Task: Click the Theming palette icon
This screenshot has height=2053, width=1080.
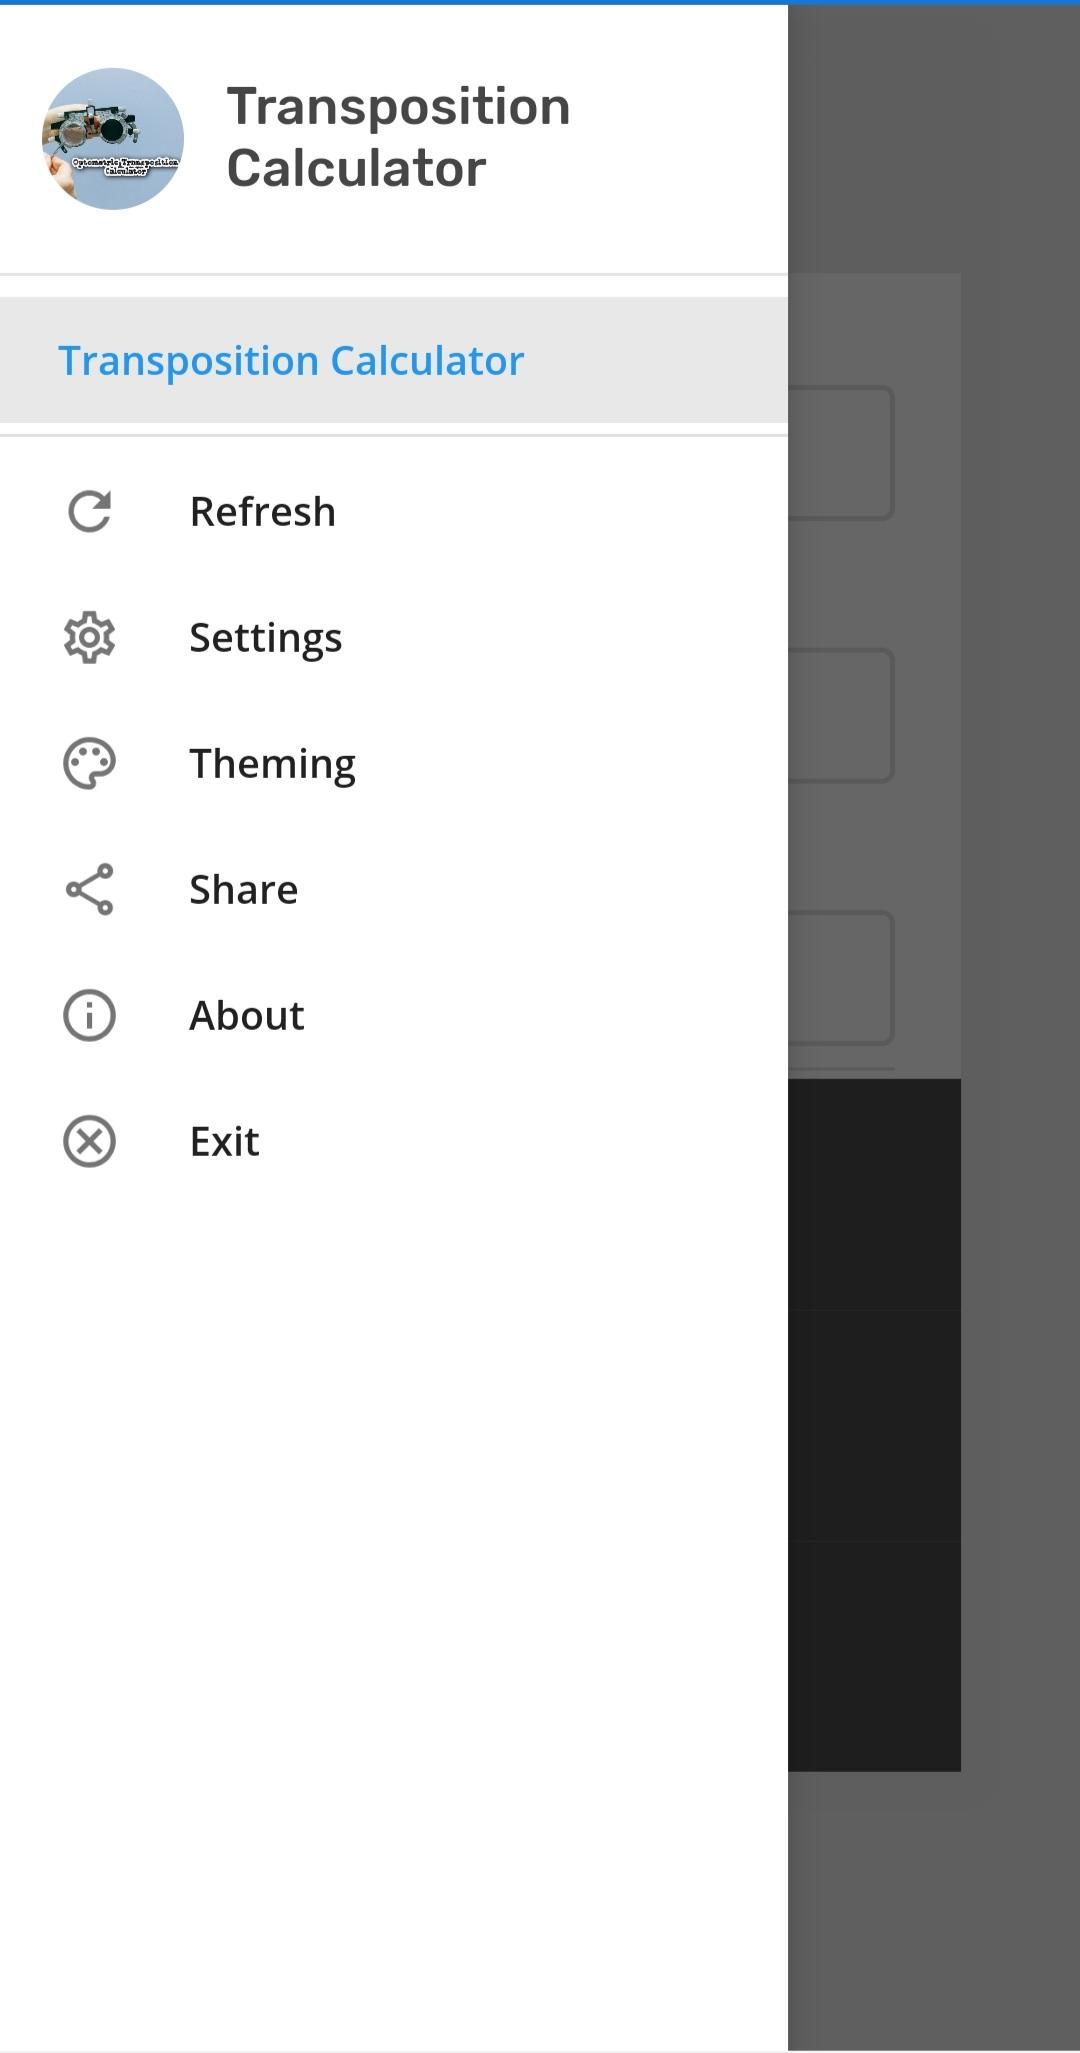Action: coord(89,764)
